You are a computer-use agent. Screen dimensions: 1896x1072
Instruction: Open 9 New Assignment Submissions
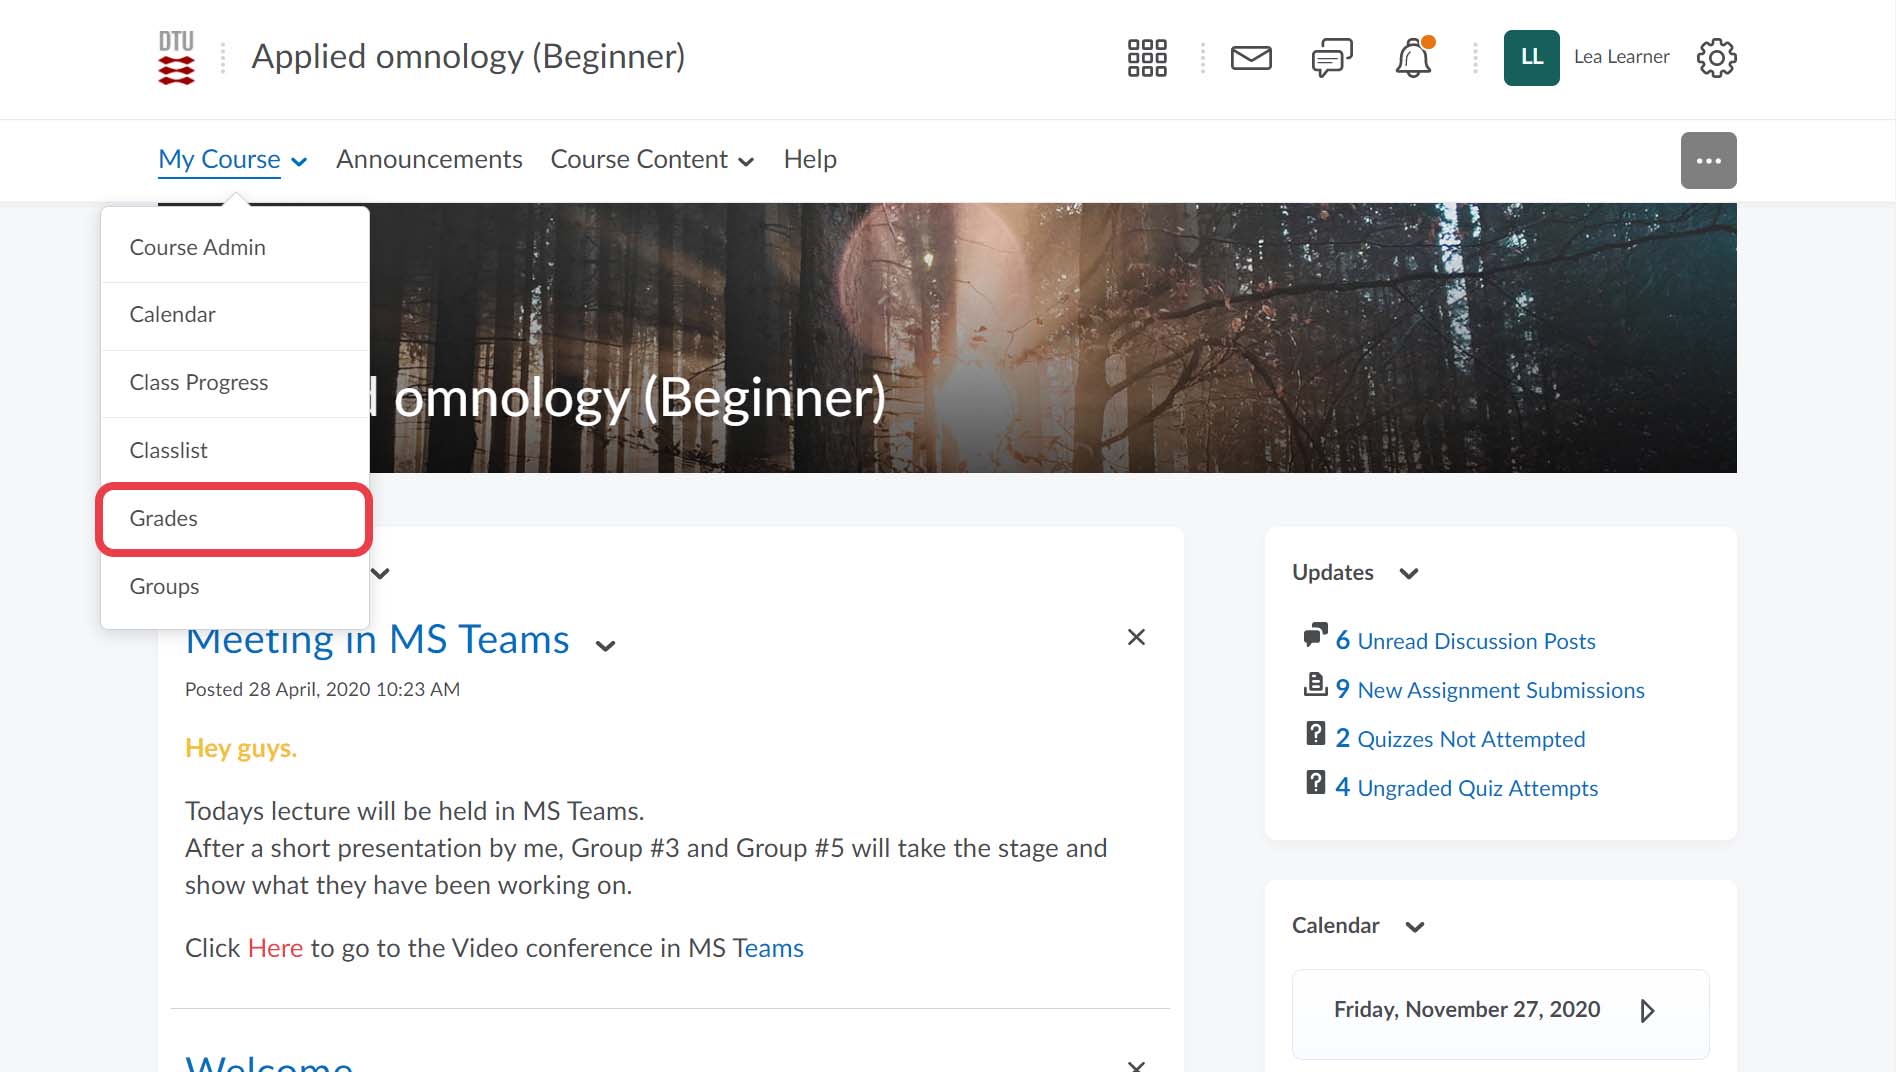(x=1490, y=690)
